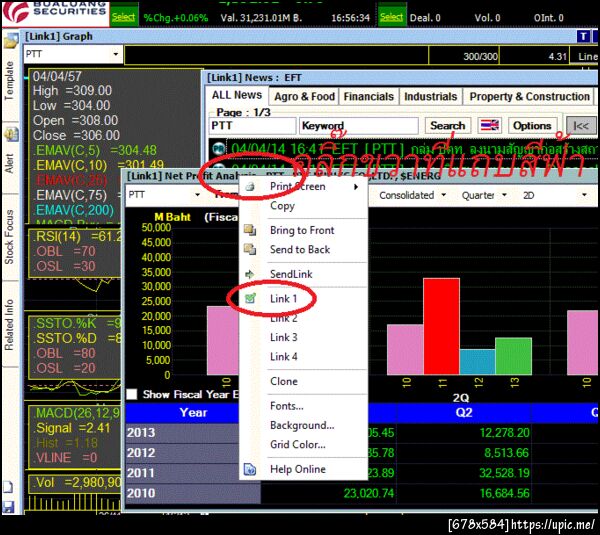The width and height of the screenshot is (600, 535).
Task: Switch to Financials news tab
Action: tap(368, 96)
